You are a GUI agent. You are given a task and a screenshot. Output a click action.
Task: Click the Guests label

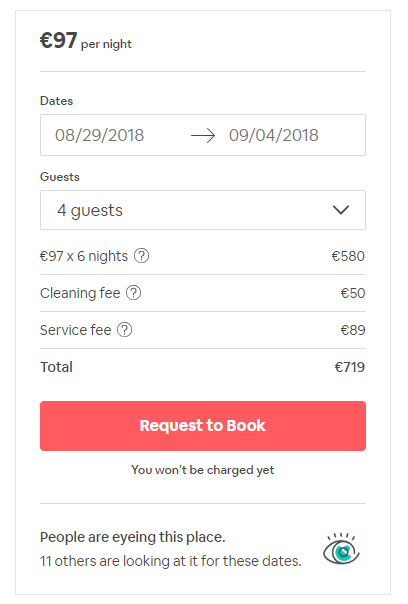click(60, 177)
